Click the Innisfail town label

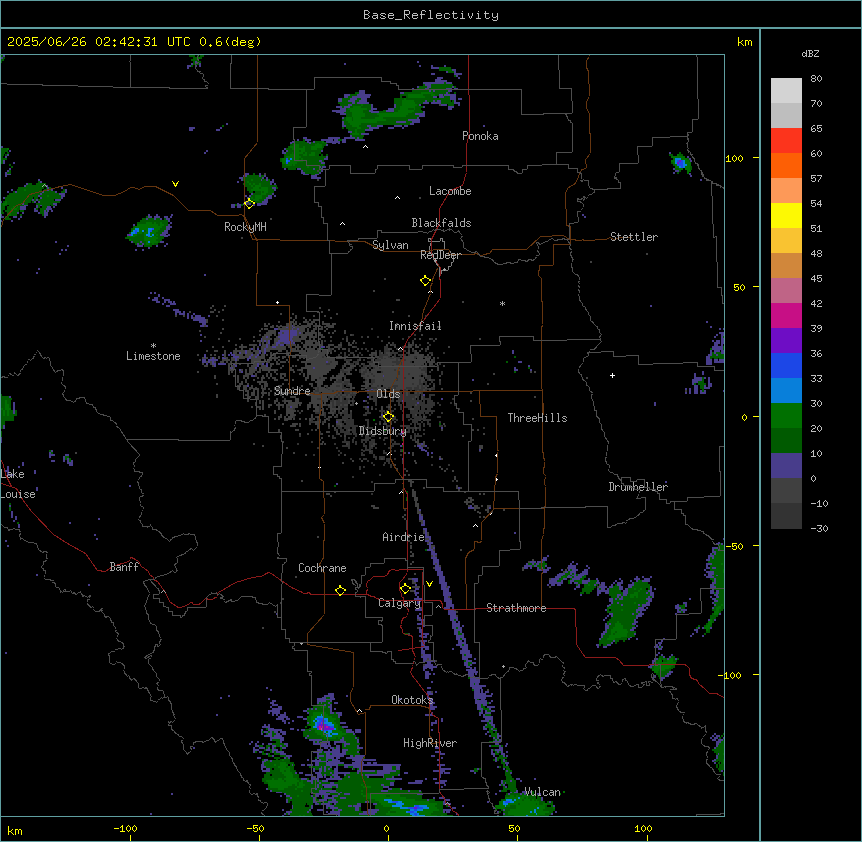415,326
